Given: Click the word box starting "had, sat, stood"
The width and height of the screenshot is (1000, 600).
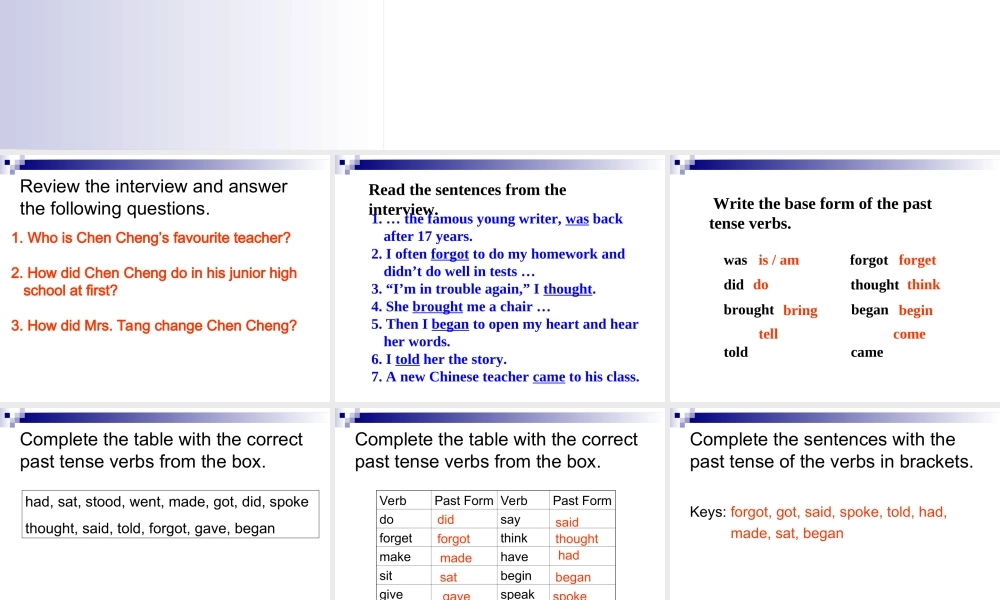Looking at the screenshot, I should [171, 514].
